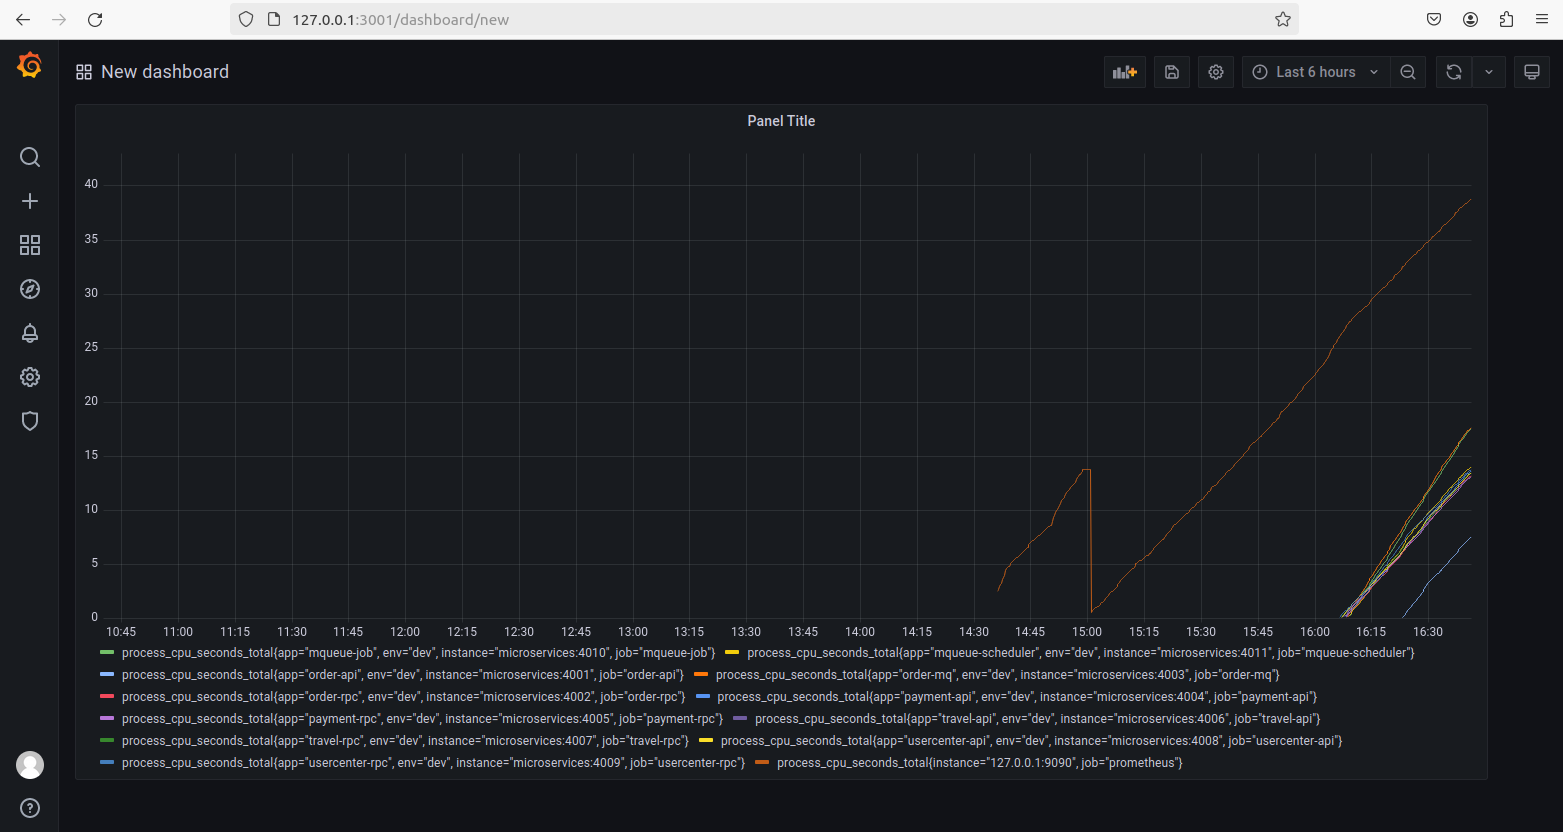Click the payment-rpc legend color swatch
Screen dimensions: 1563x832
[x=108, y=719]
